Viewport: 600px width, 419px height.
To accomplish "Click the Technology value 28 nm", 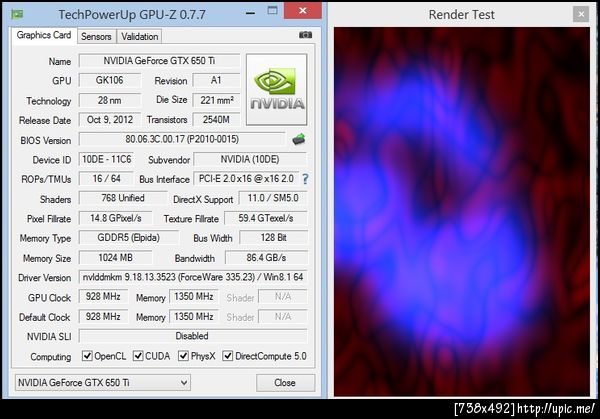I will (x=109, y=100).
